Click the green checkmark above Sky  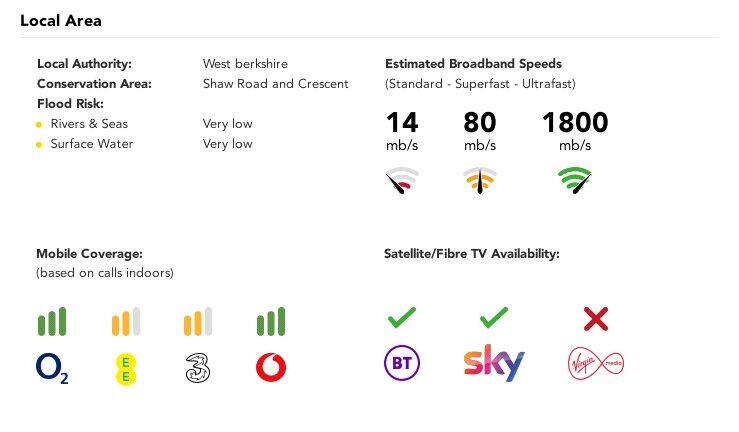pos(493,319)
